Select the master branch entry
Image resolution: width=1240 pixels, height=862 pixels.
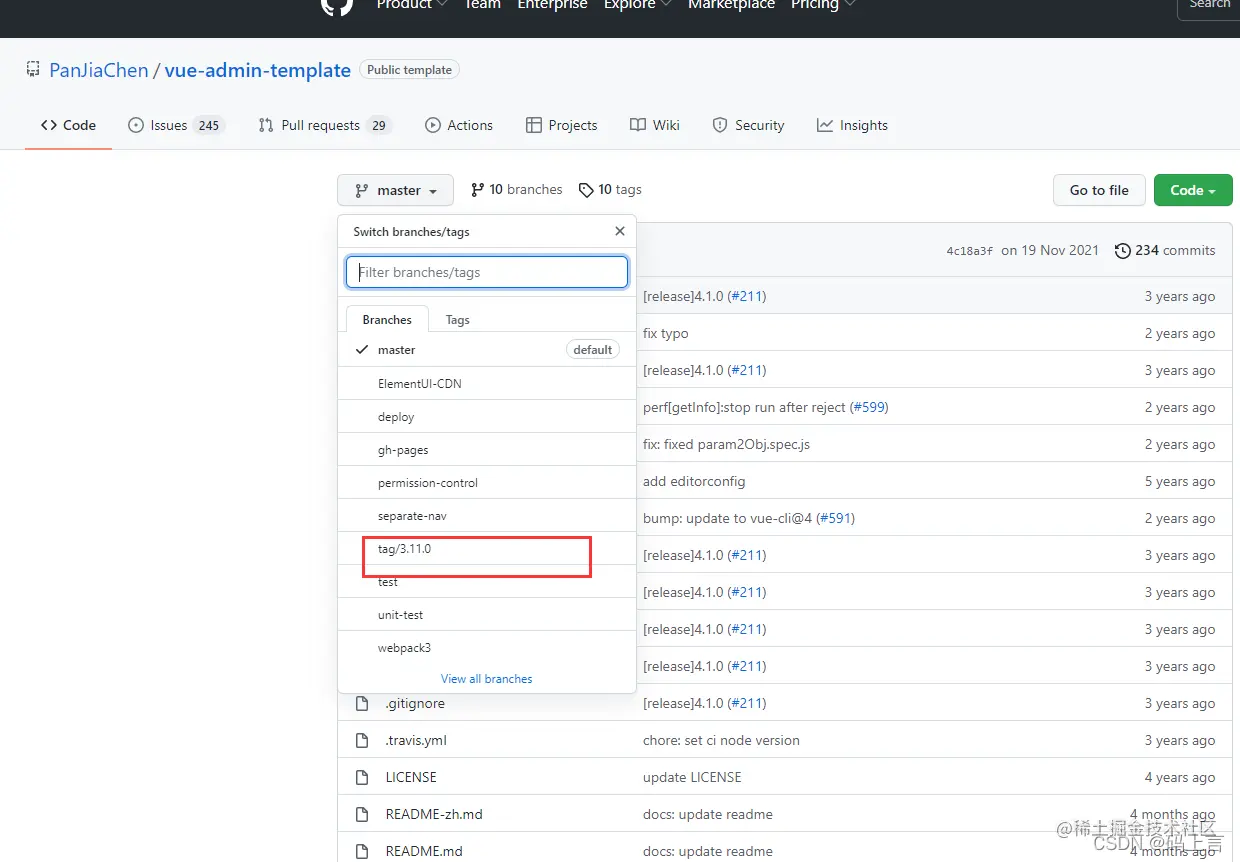click(487, 350)
